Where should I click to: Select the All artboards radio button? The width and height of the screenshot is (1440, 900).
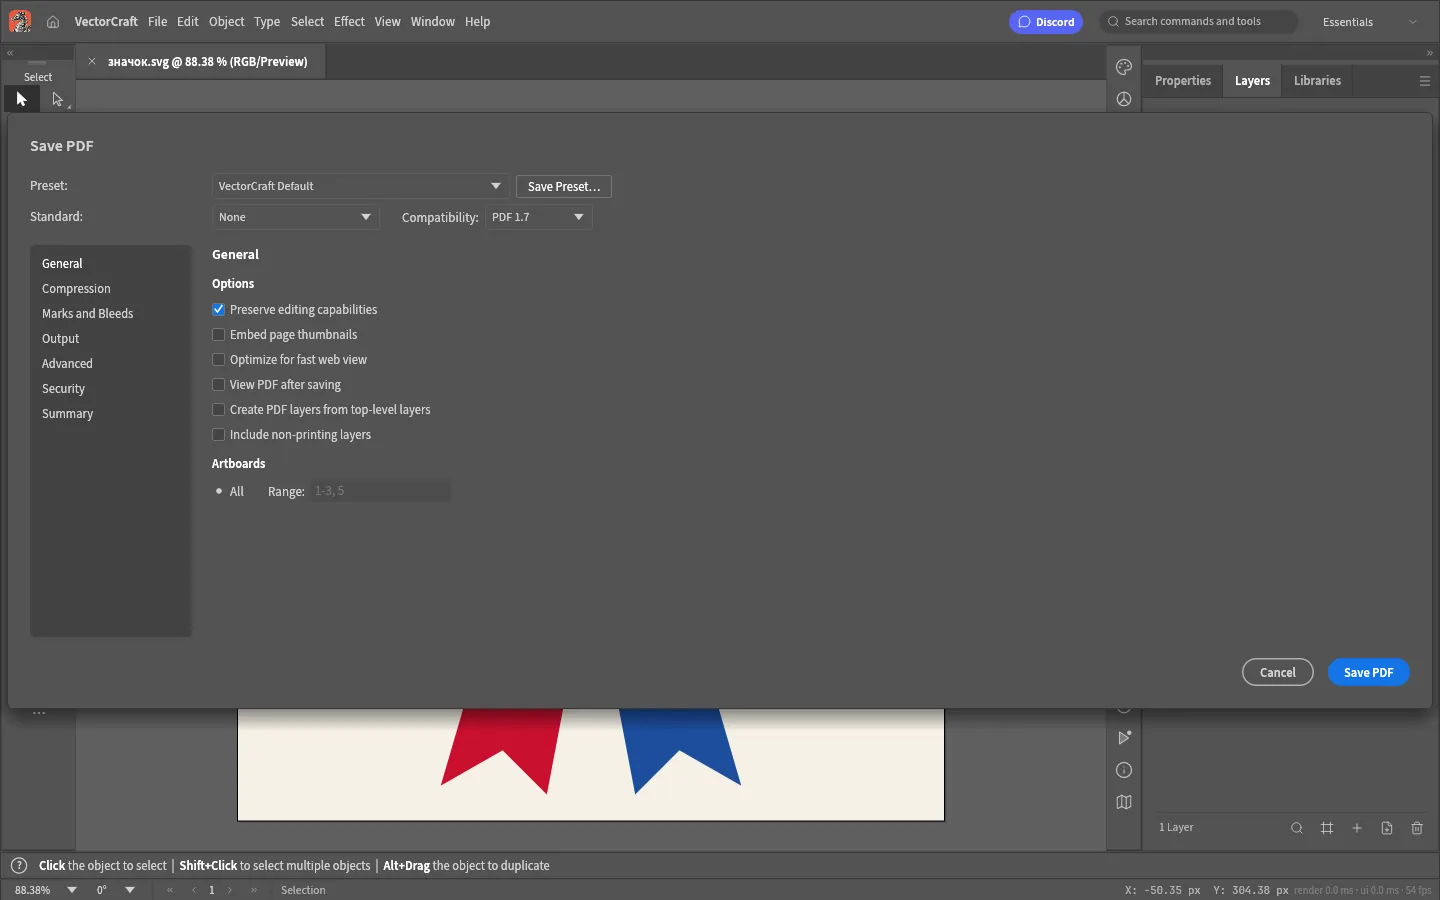219,491
